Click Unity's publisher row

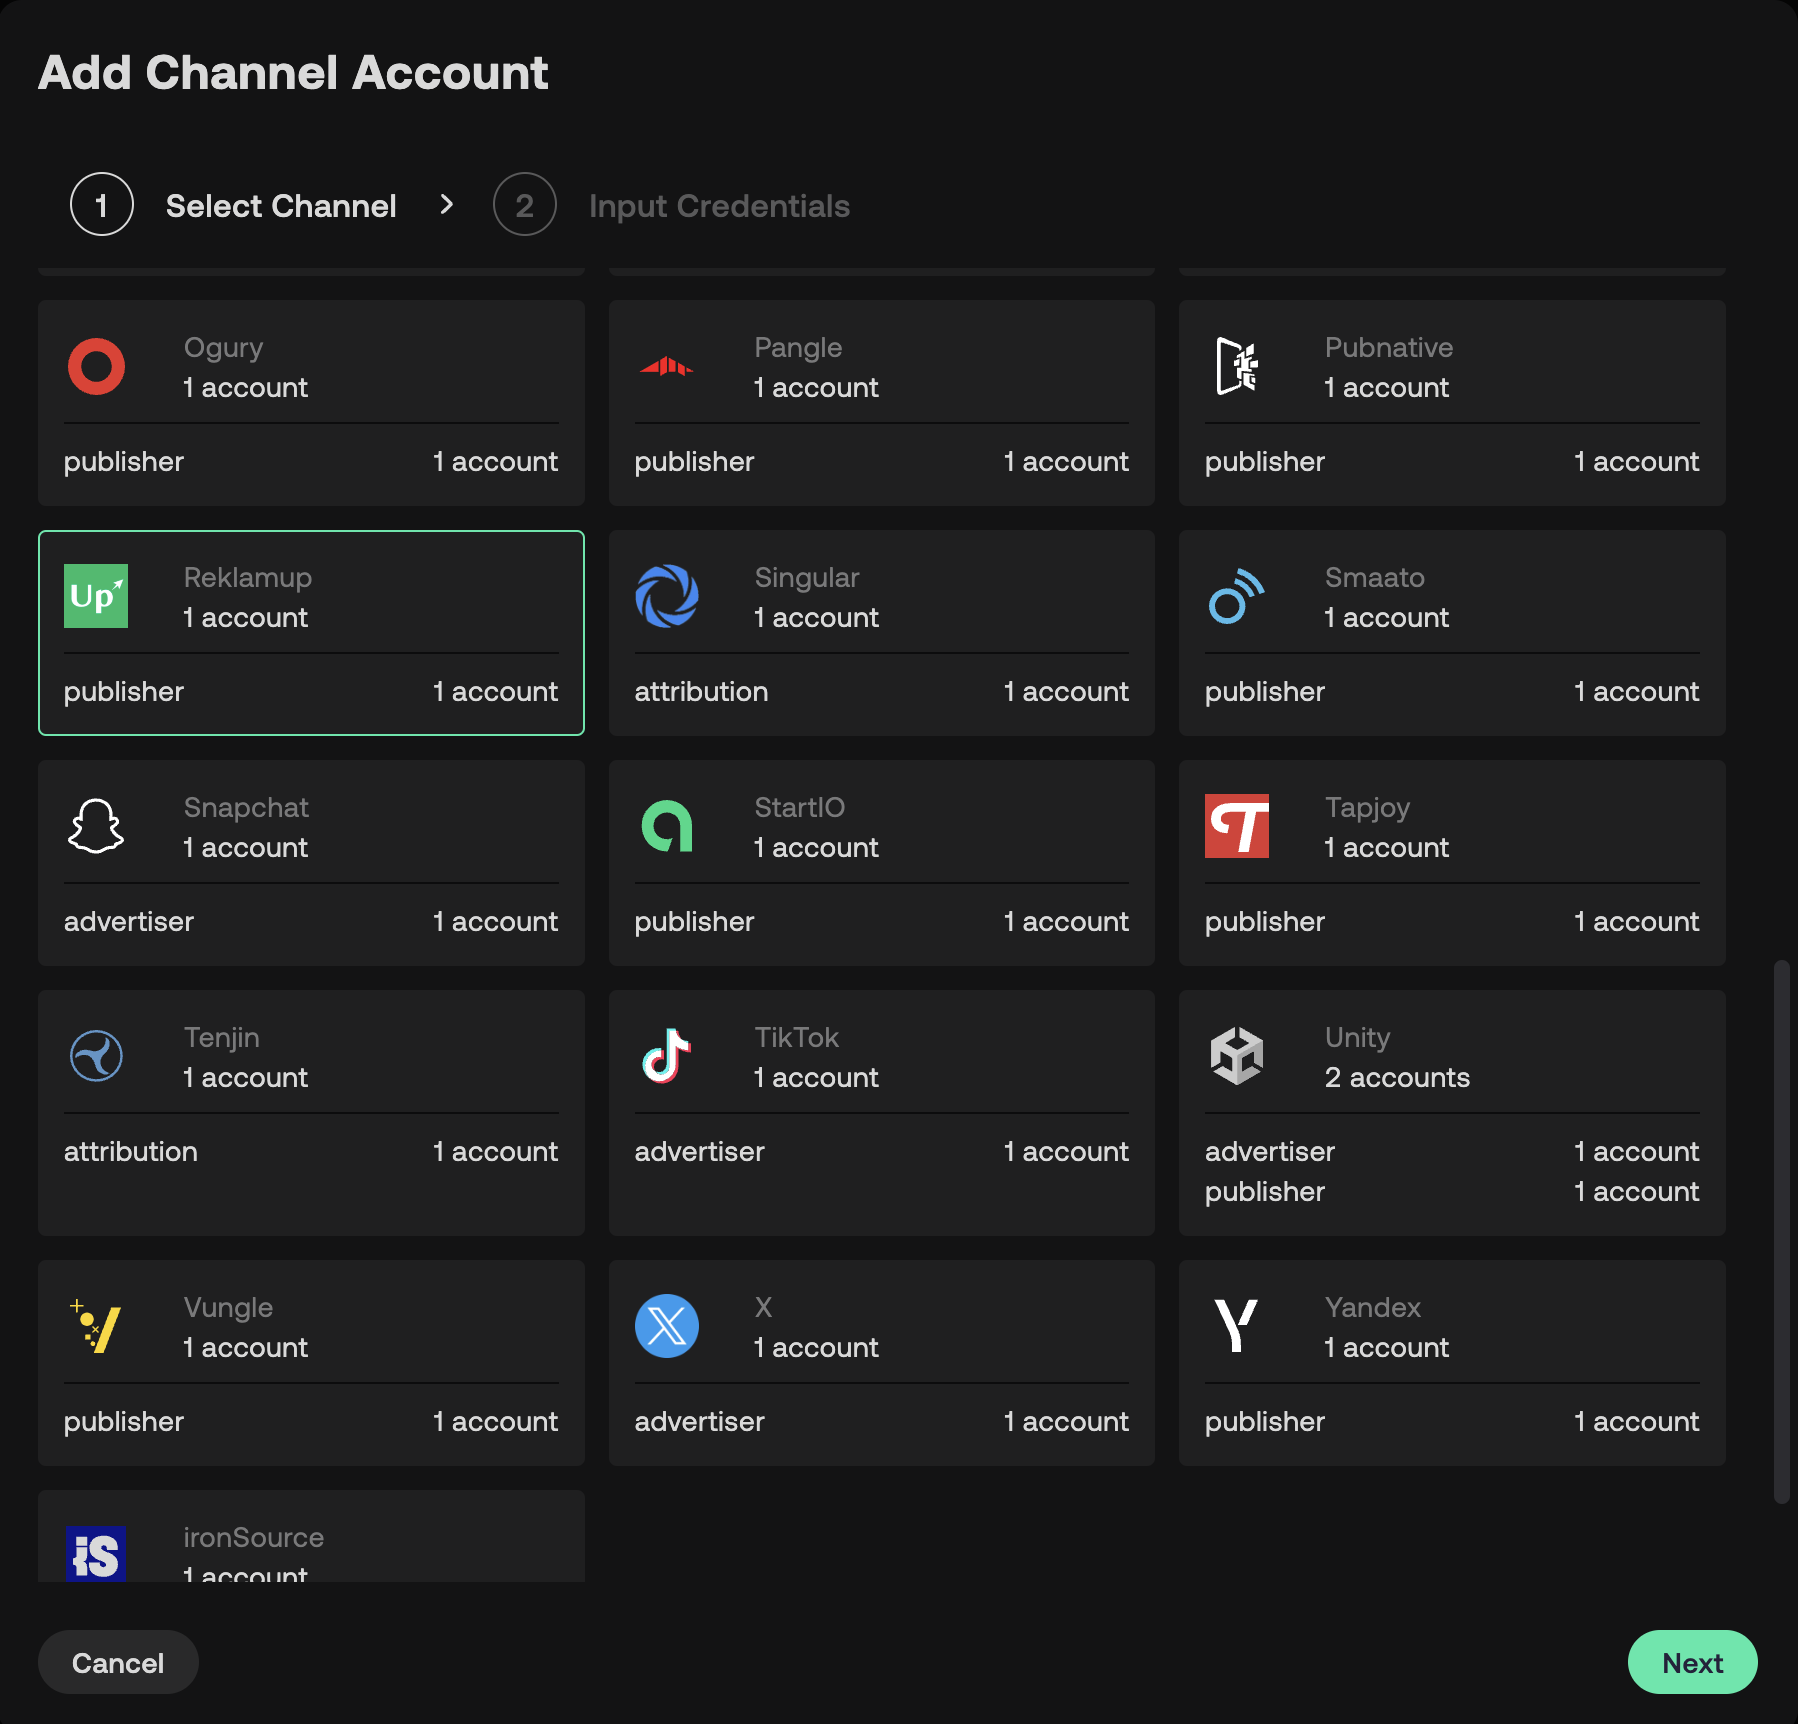[1452, 1192]
